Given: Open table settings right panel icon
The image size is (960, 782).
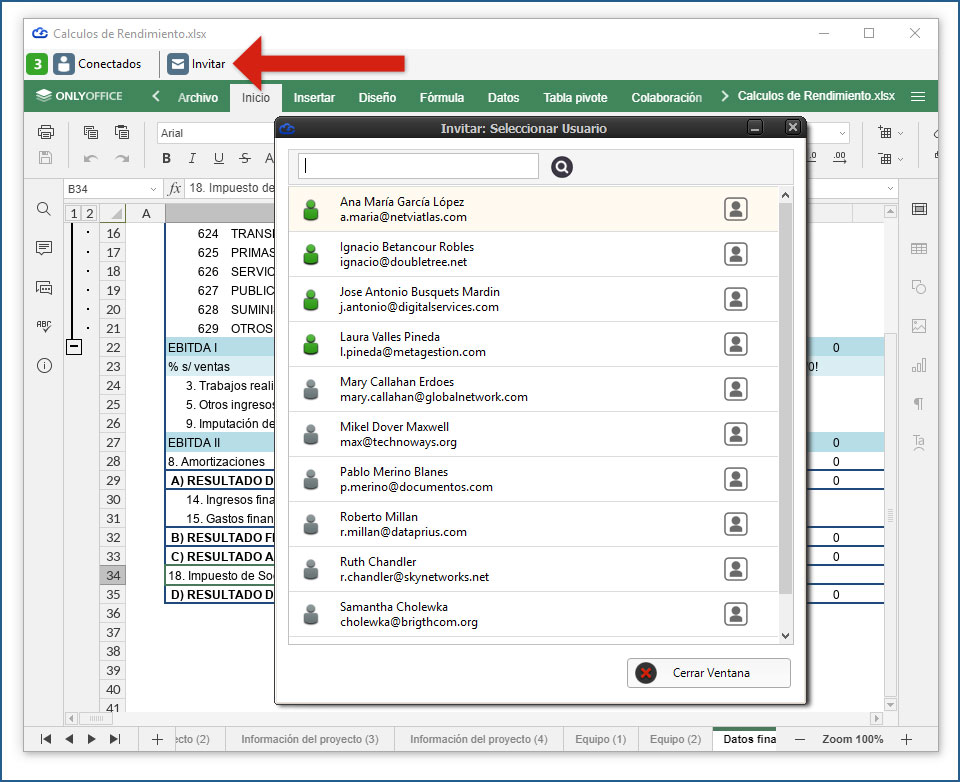Looking at the screenshot, I should (x=918, y=249).
